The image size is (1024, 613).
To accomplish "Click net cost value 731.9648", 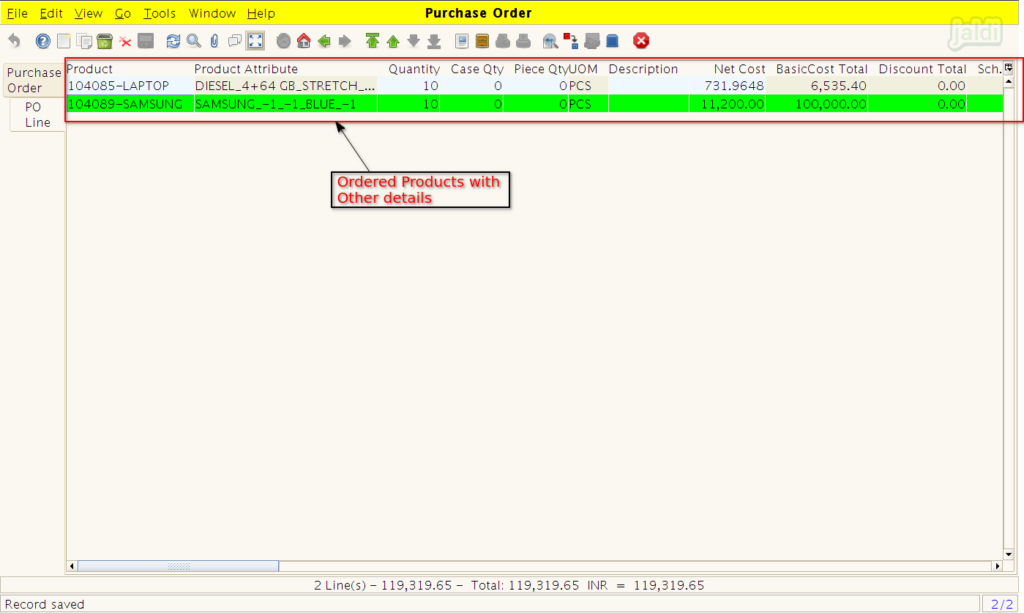I will (x=728, y=86).
